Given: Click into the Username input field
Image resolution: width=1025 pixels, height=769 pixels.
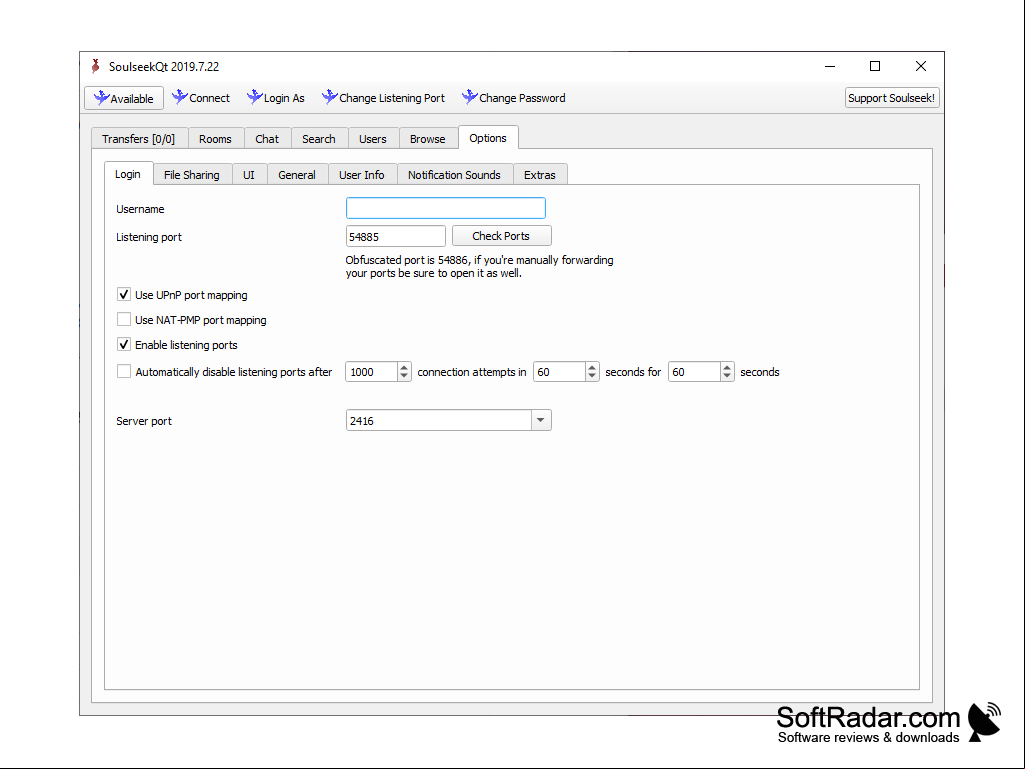Looking at the screenshot, I should pyautogui.click(x=446, y=209).
